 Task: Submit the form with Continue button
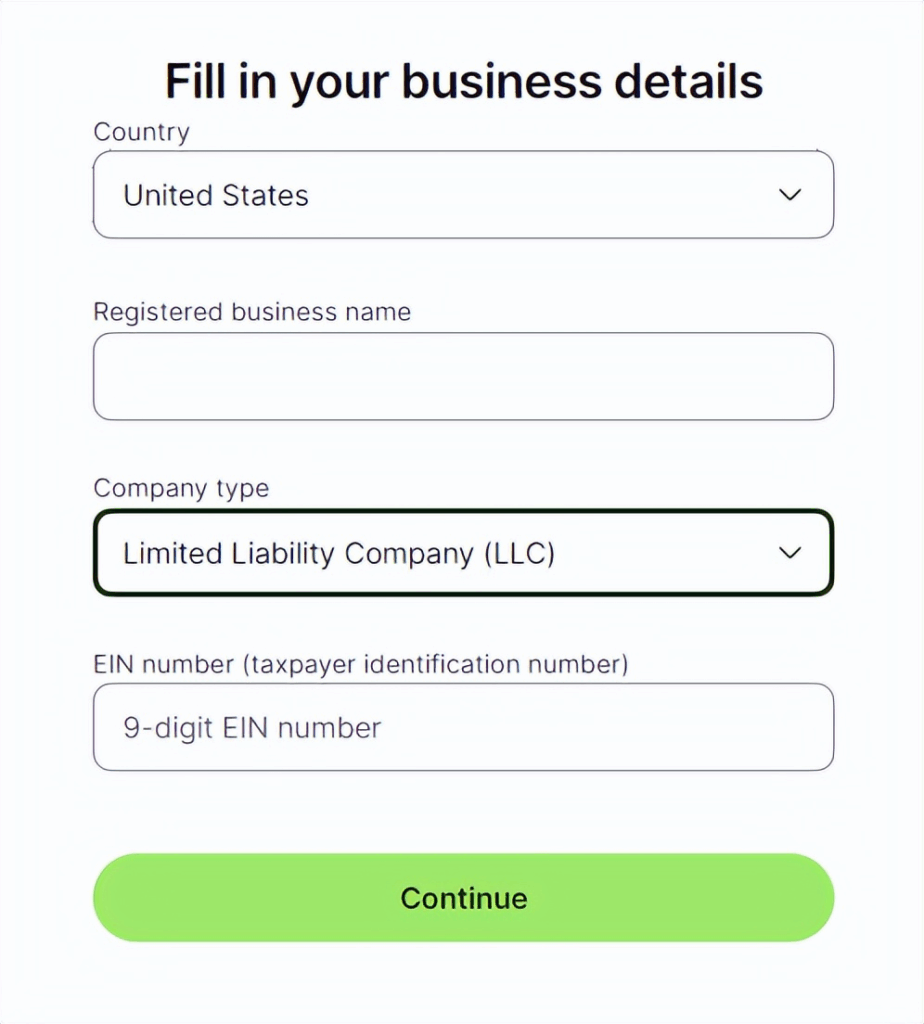tap(464, 897)
